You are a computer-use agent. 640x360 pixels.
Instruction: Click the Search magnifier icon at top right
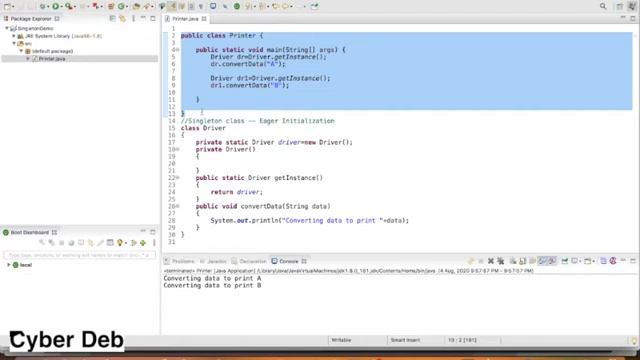603,6
